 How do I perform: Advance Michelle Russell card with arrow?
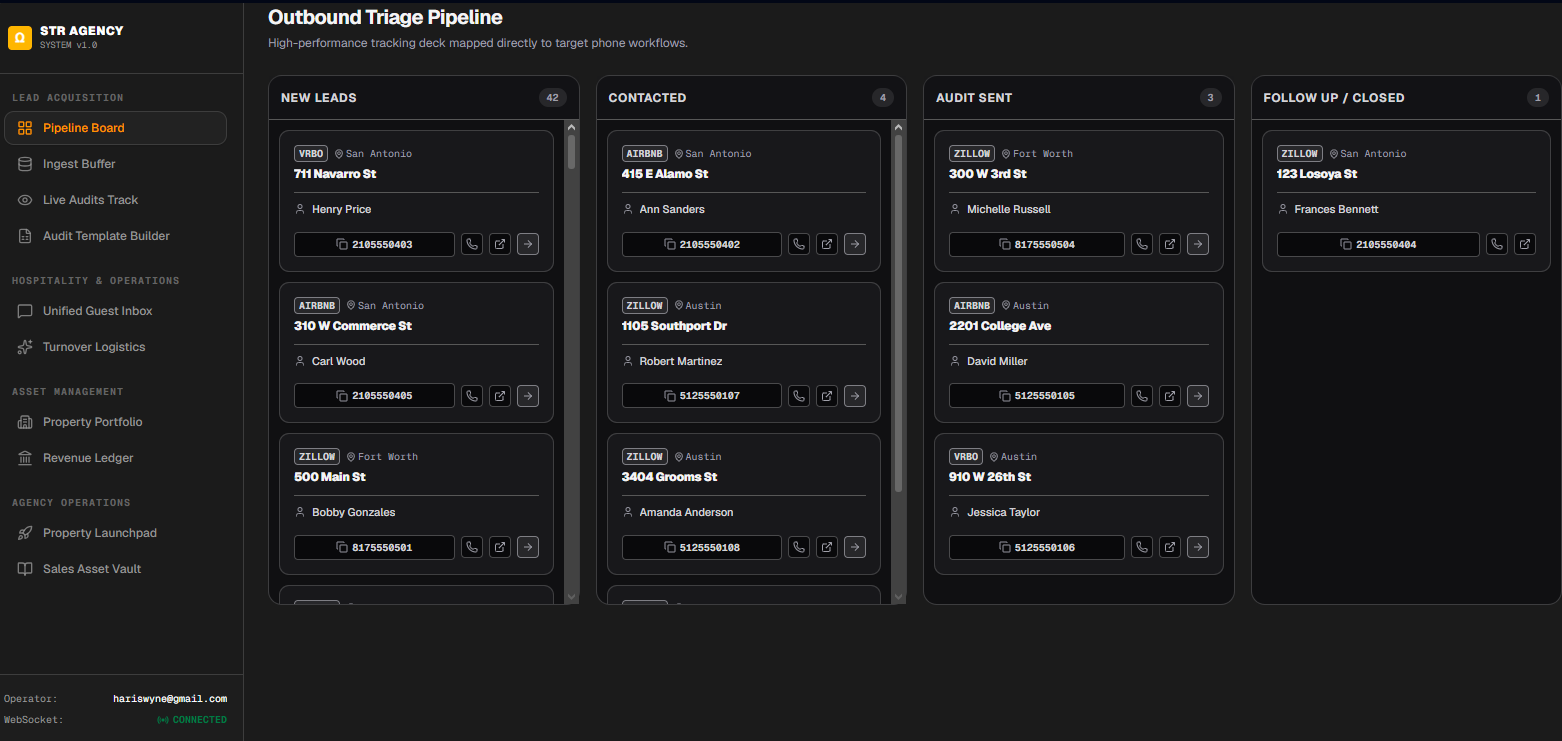coord(1198,244)
